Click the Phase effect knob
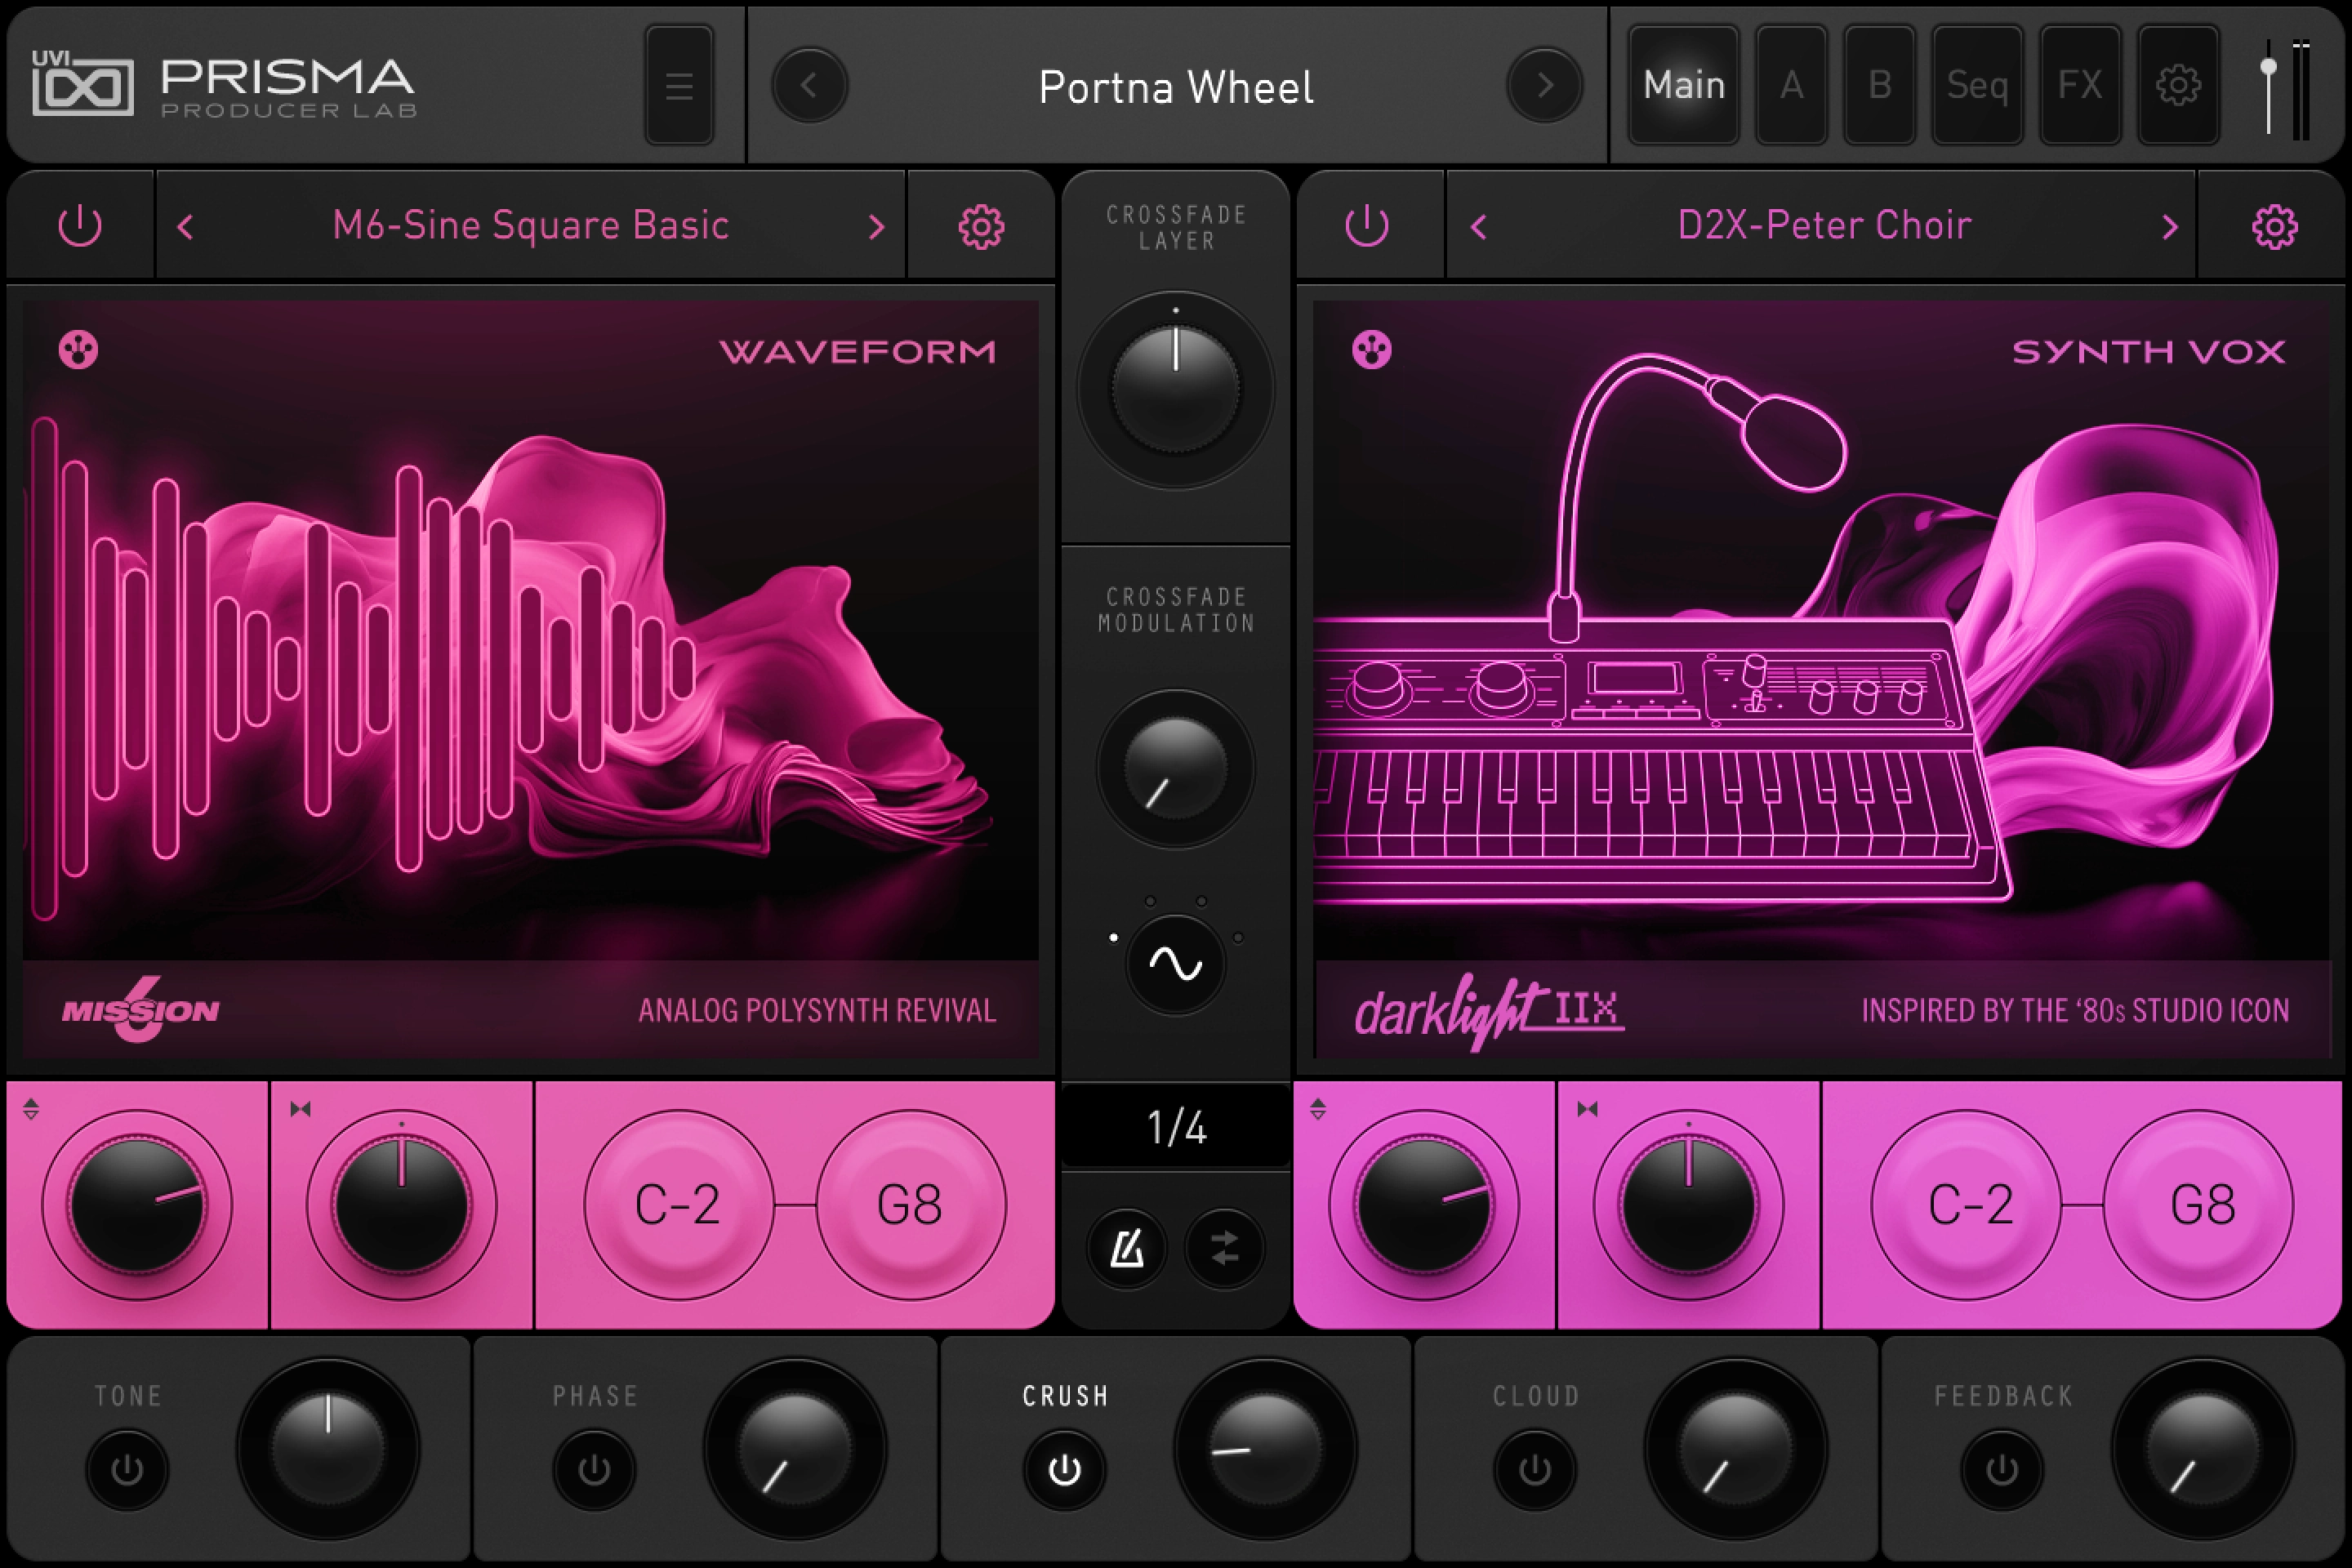 [795, 1448]
